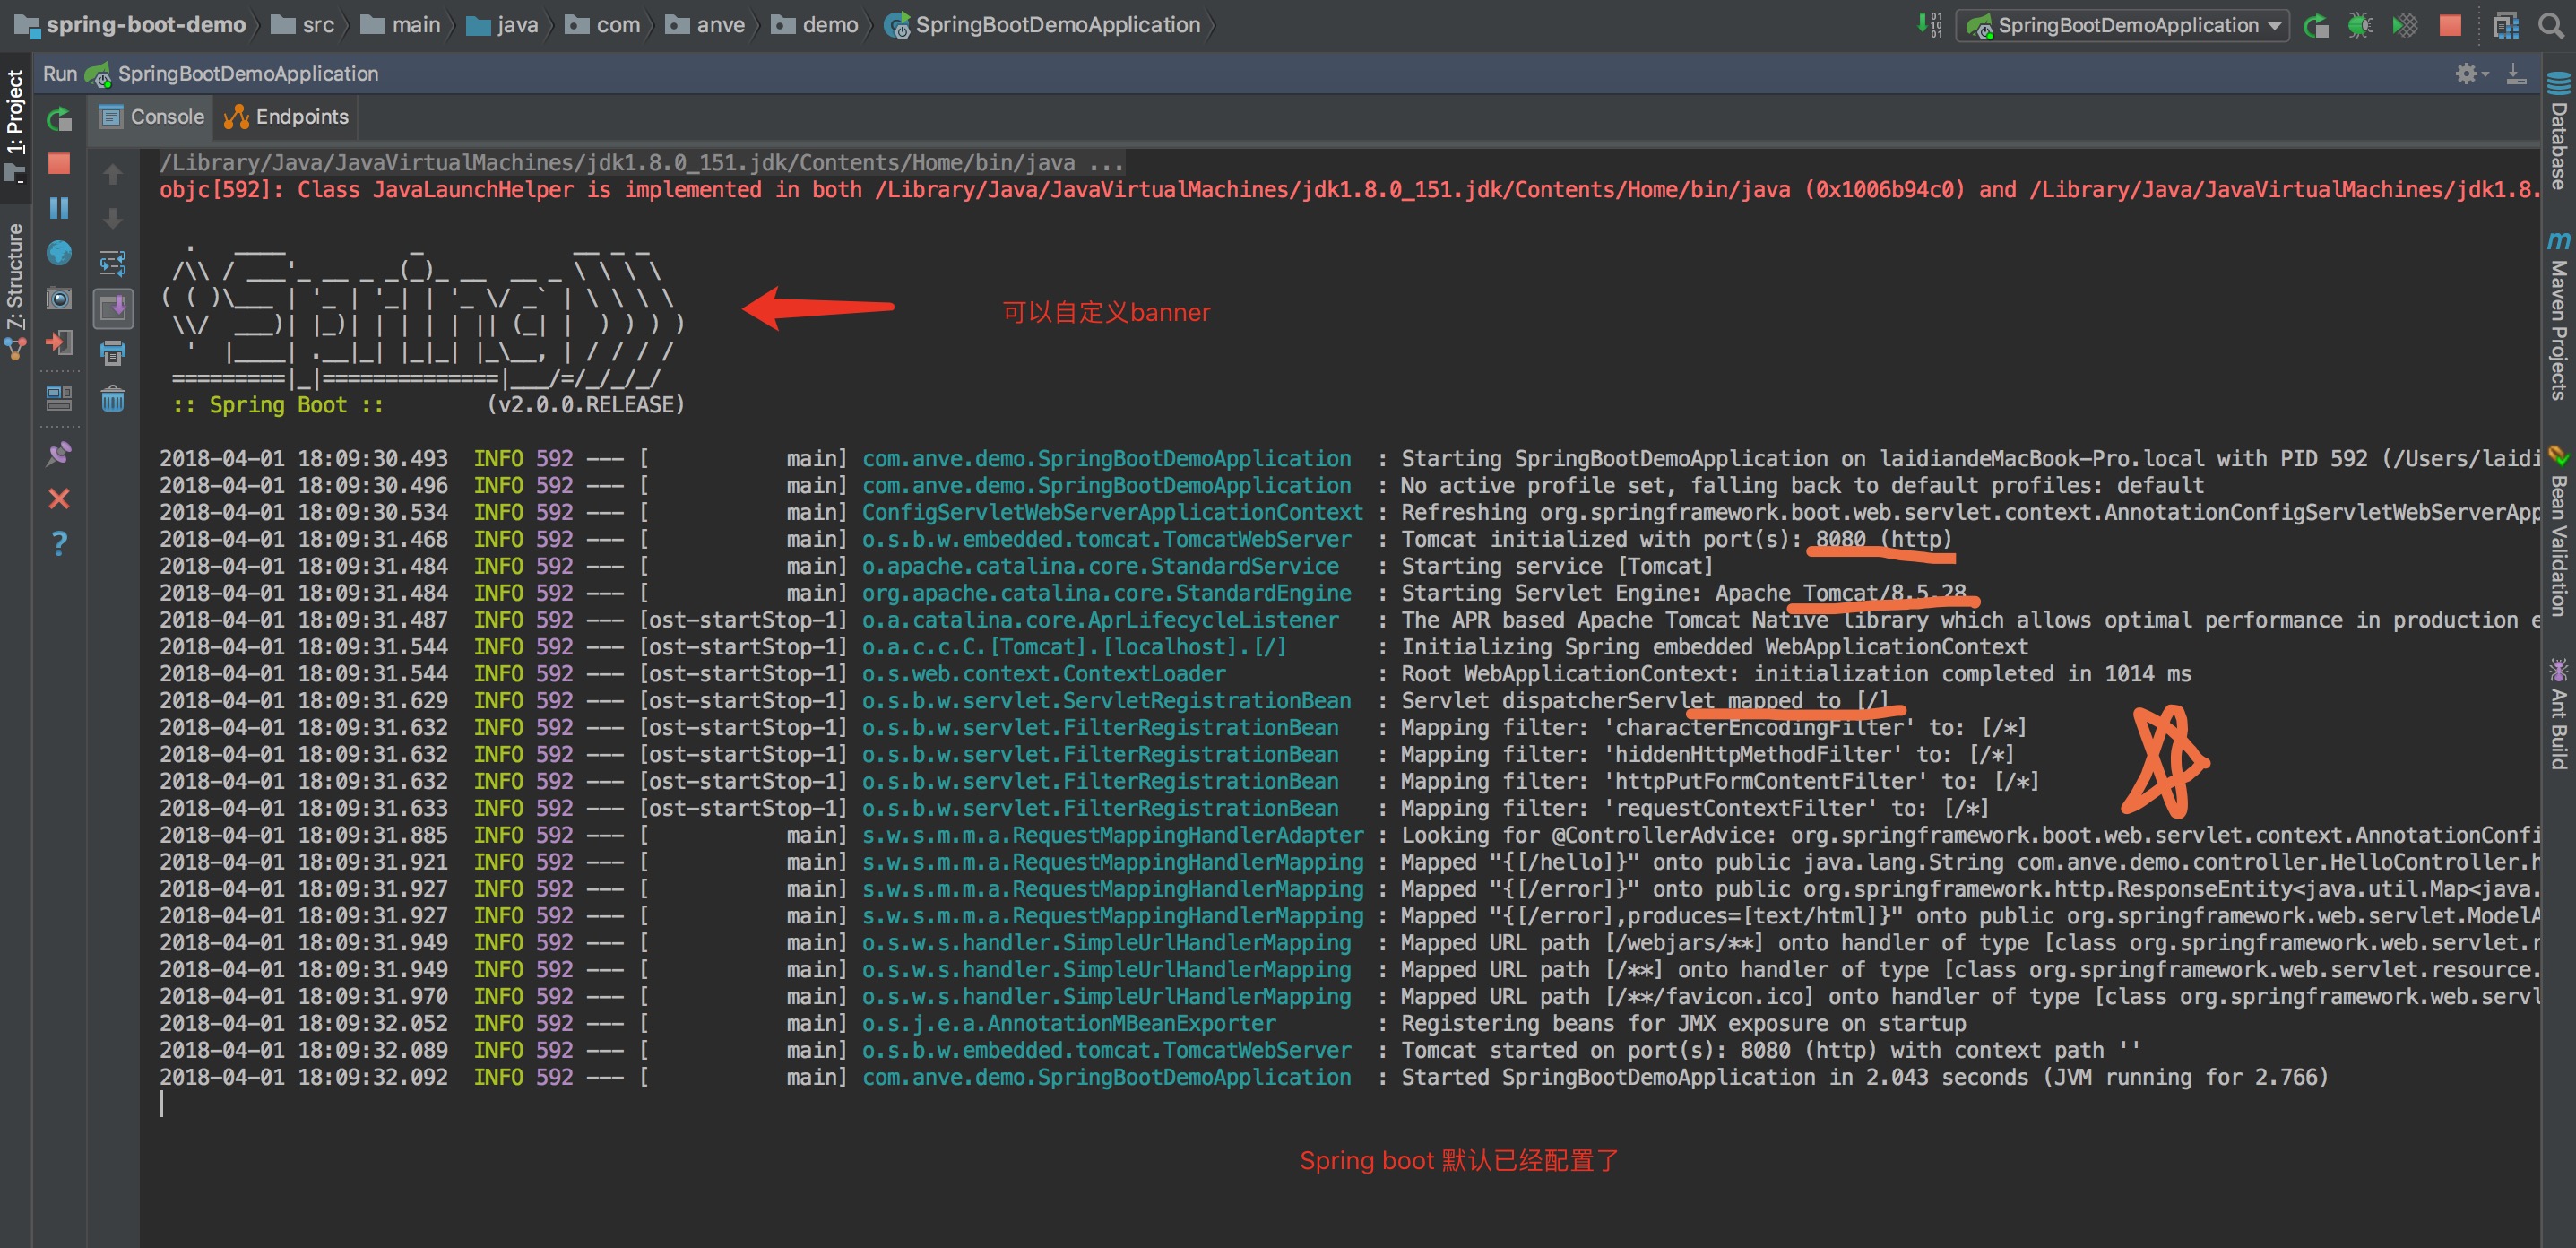Run with Coverage from the top toolbar
Viewport: 2576px width, 1248px height.
2405,25
